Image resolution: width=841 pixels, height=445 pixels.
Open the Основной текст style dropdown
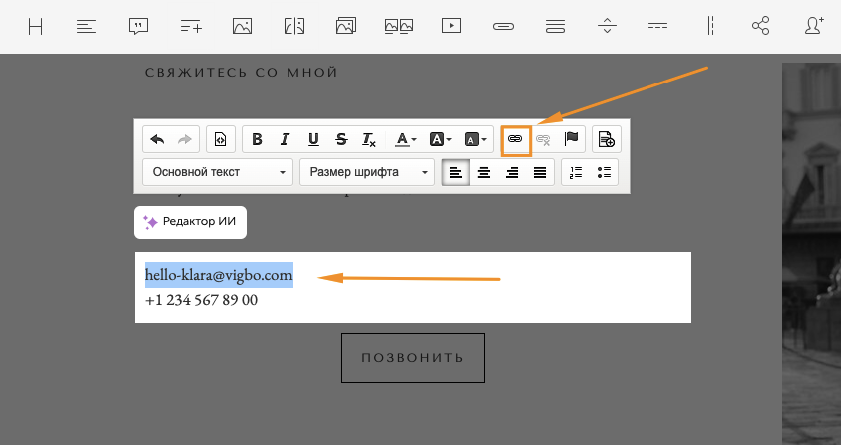coord(218,172)
